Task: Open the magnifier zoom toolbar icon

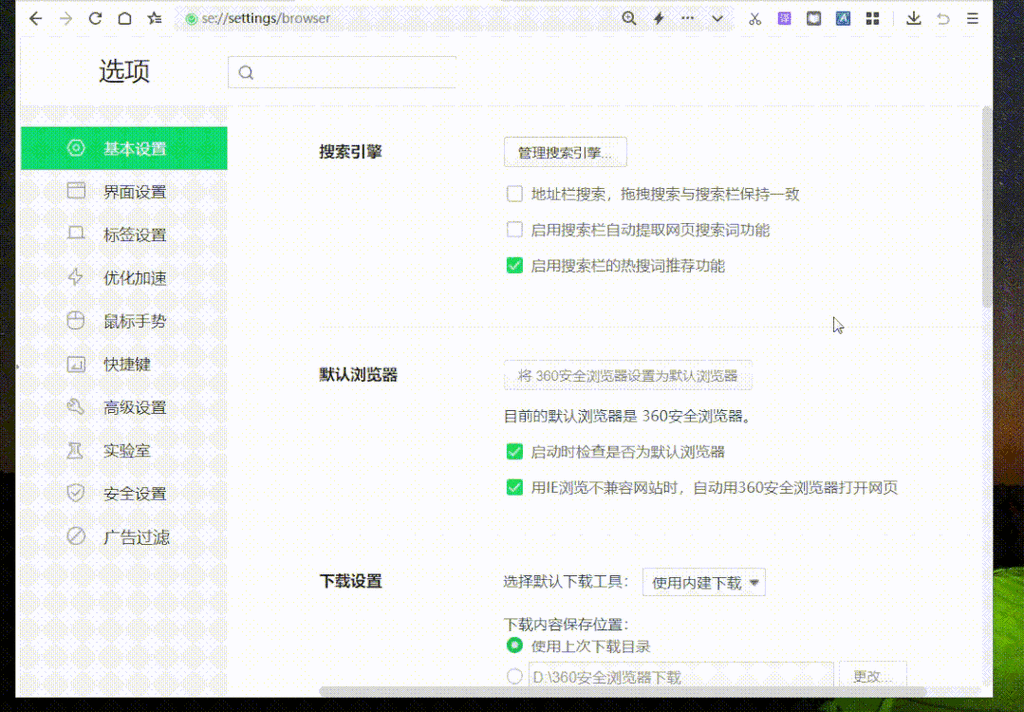Action: tap(628, 18)
